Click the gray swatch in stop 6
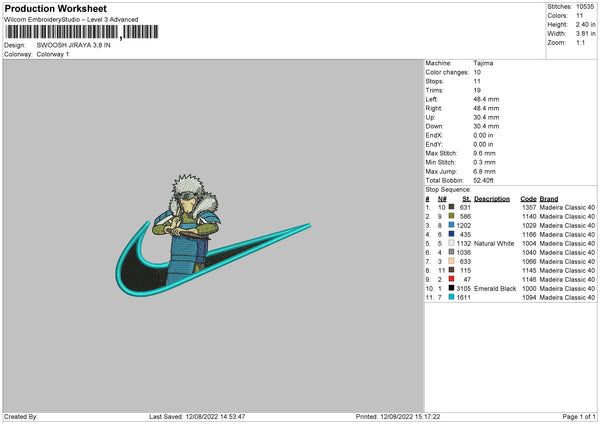600x424 pixels. 451,252
